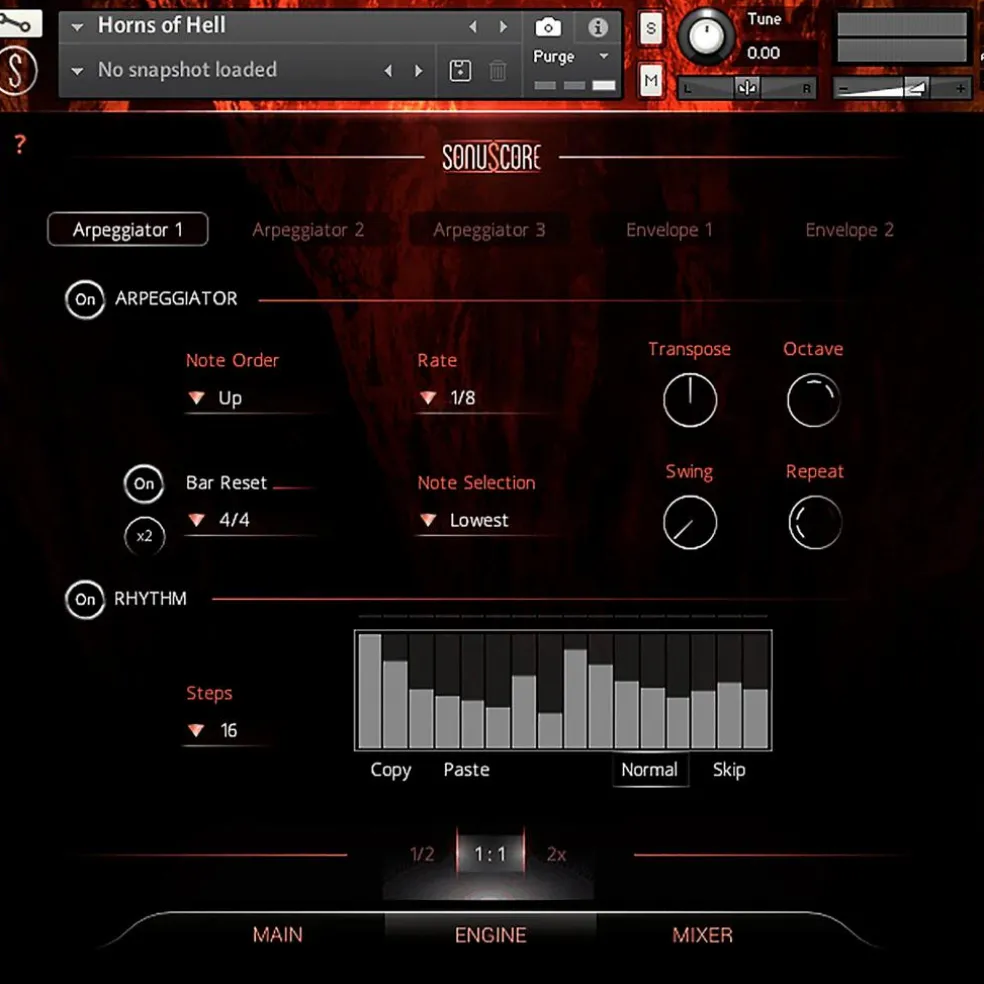Screen dimensions: 984x984
Task: Save snapshot with the disk icon
Action: 460,70
